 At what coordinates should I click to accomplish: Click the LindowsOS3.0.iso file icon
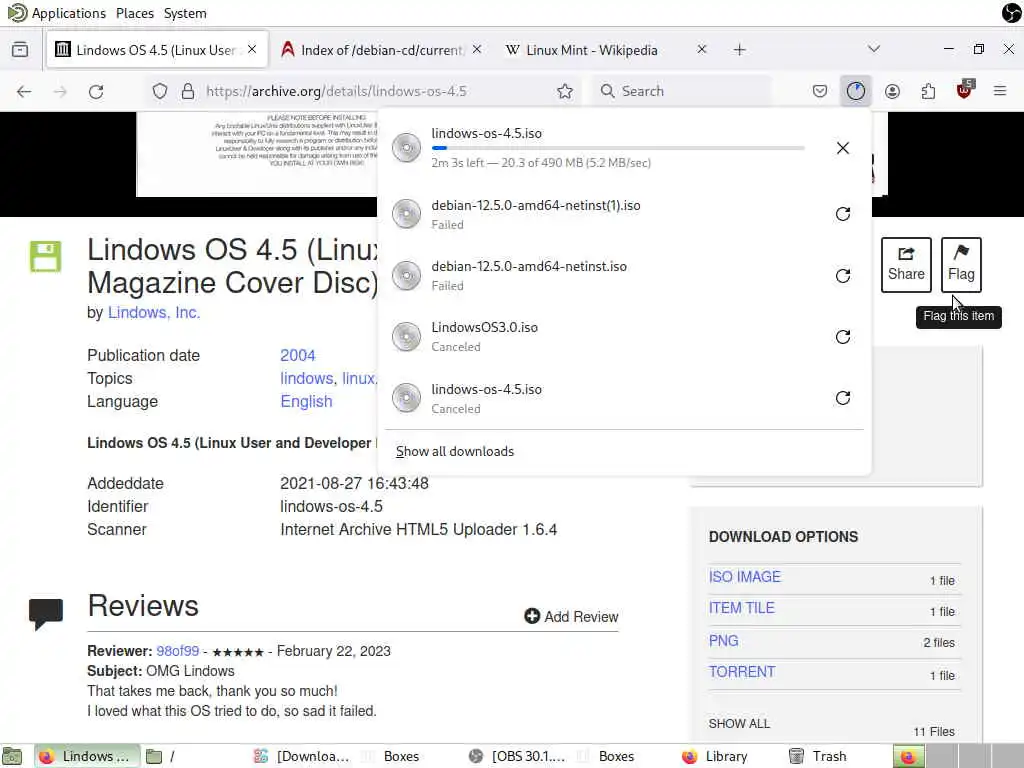[406, 337]
